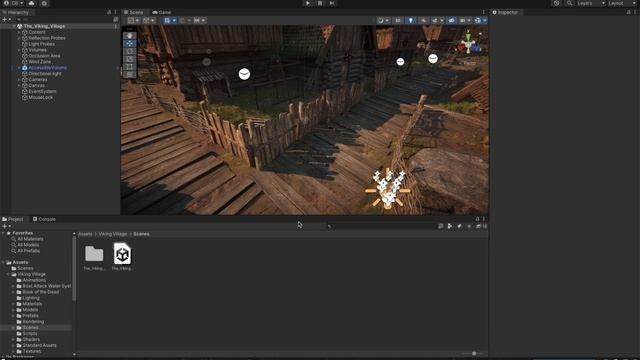Select the Rotate tool in scene overlay

[130, 51]
